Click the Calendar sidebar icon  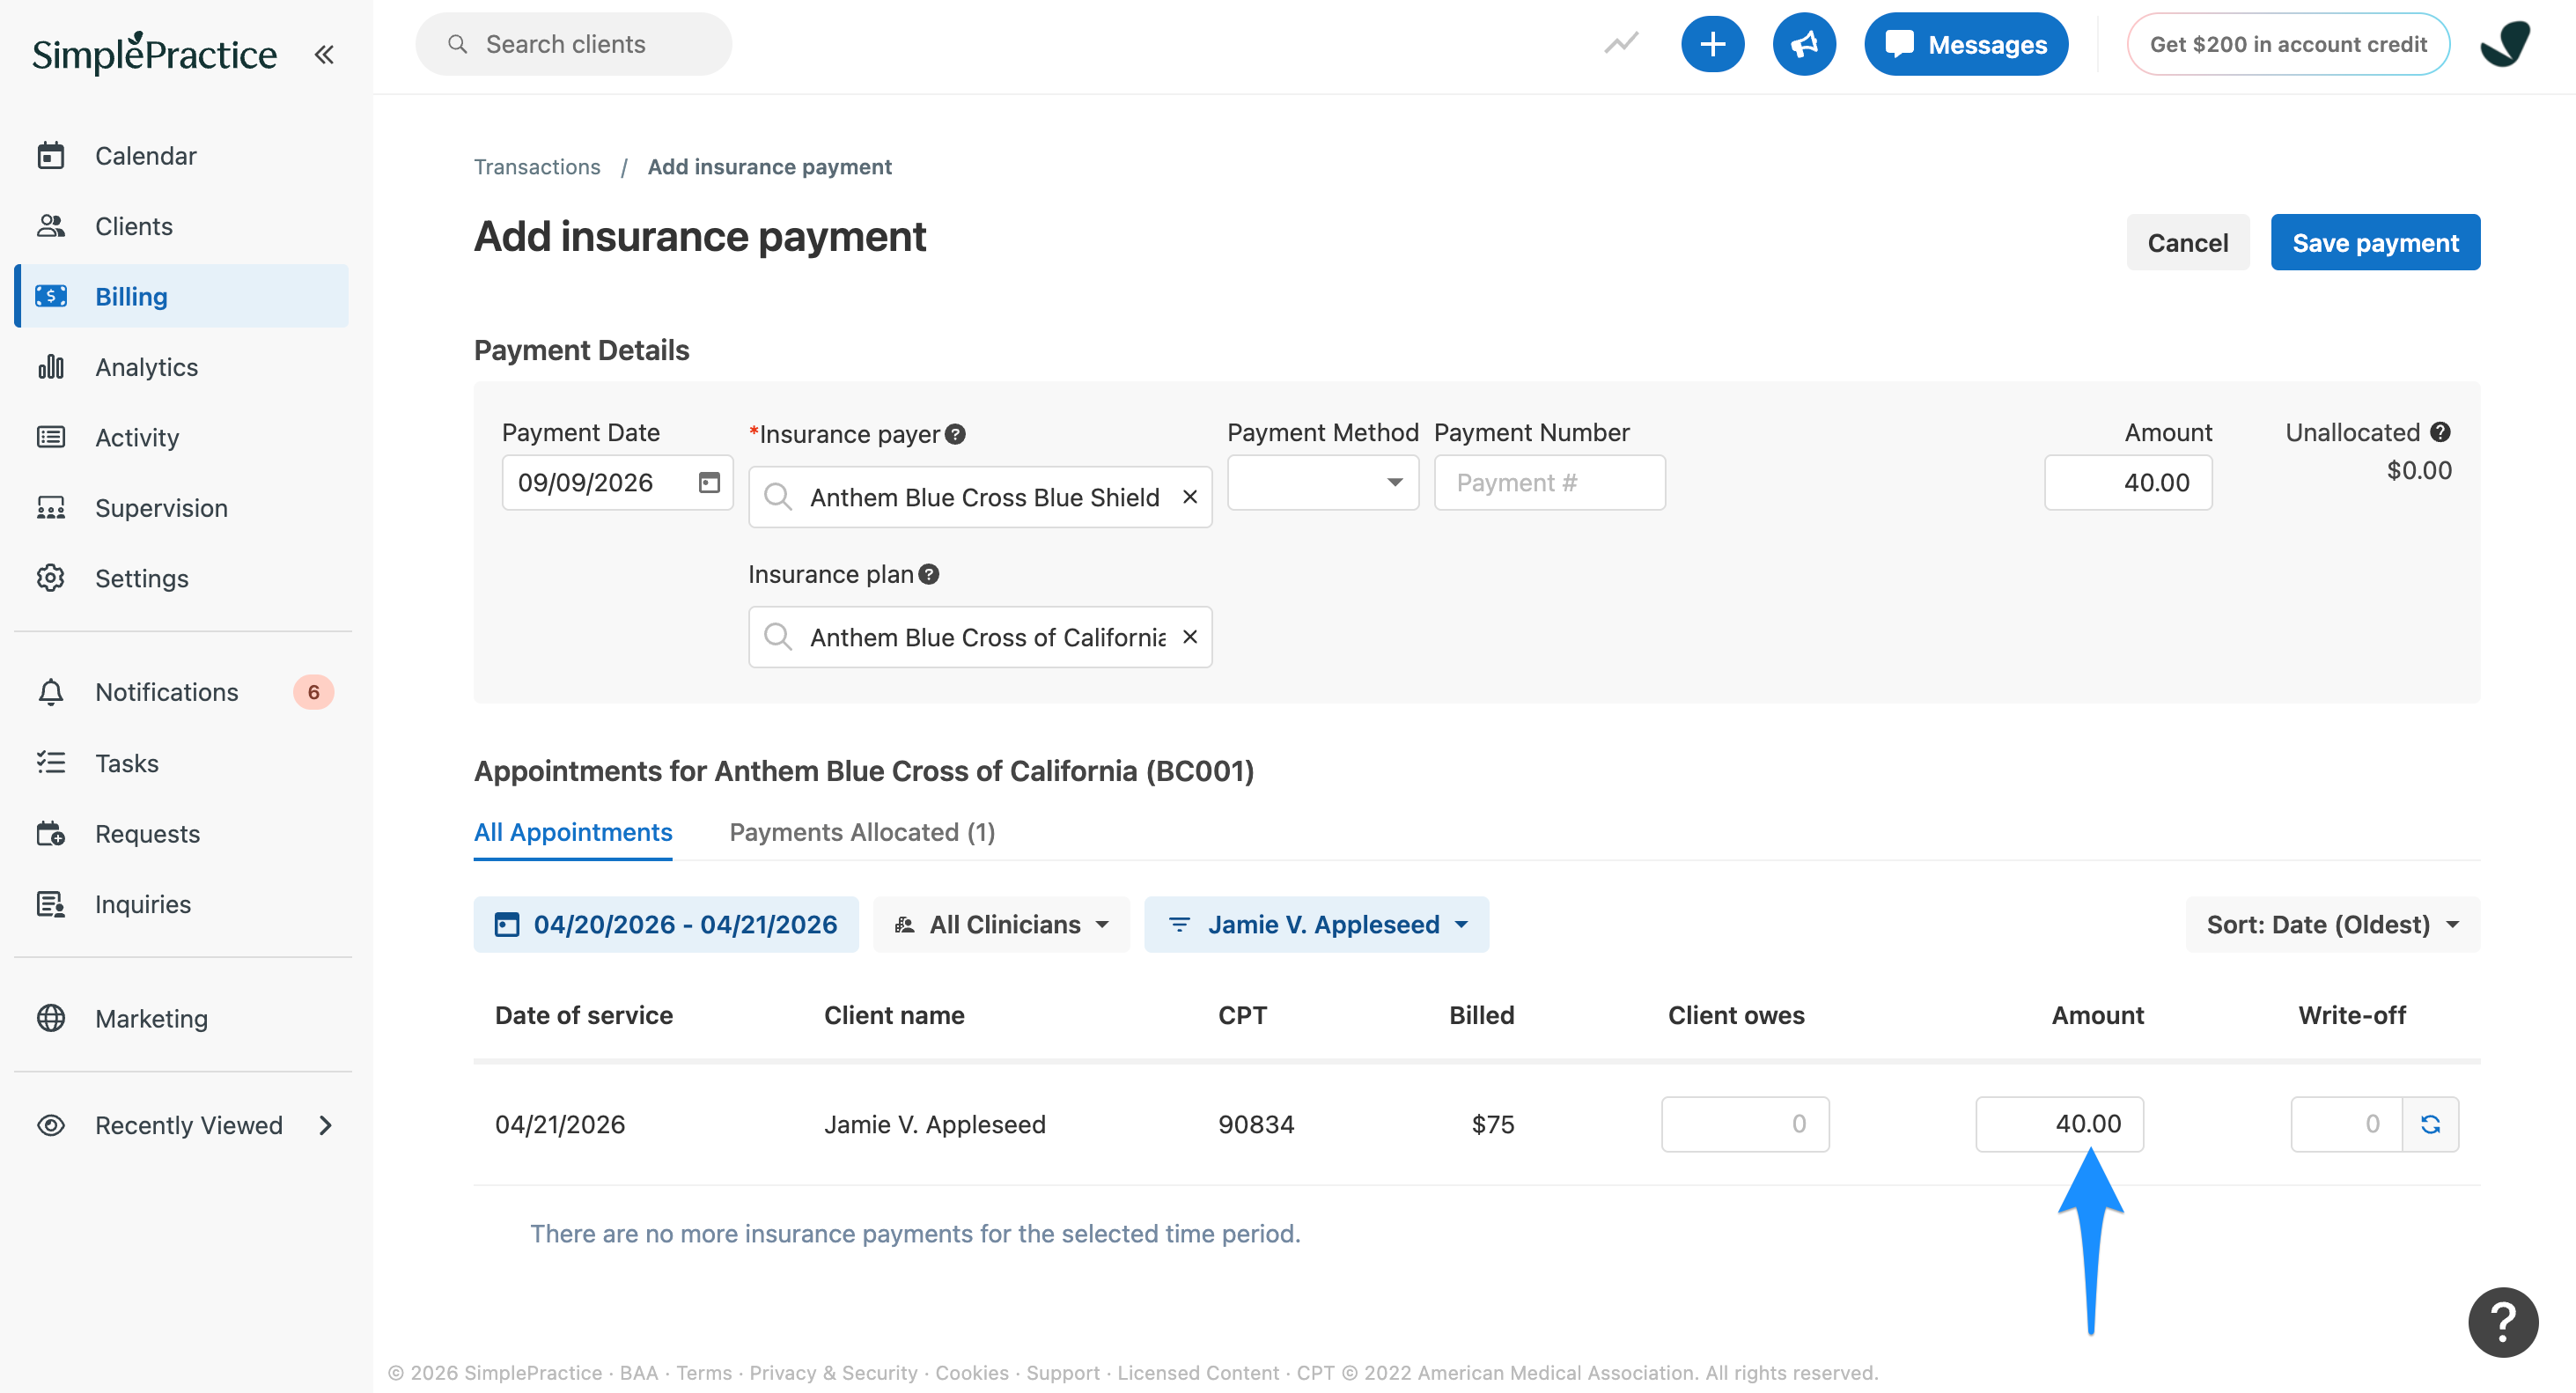coord(51,156)
